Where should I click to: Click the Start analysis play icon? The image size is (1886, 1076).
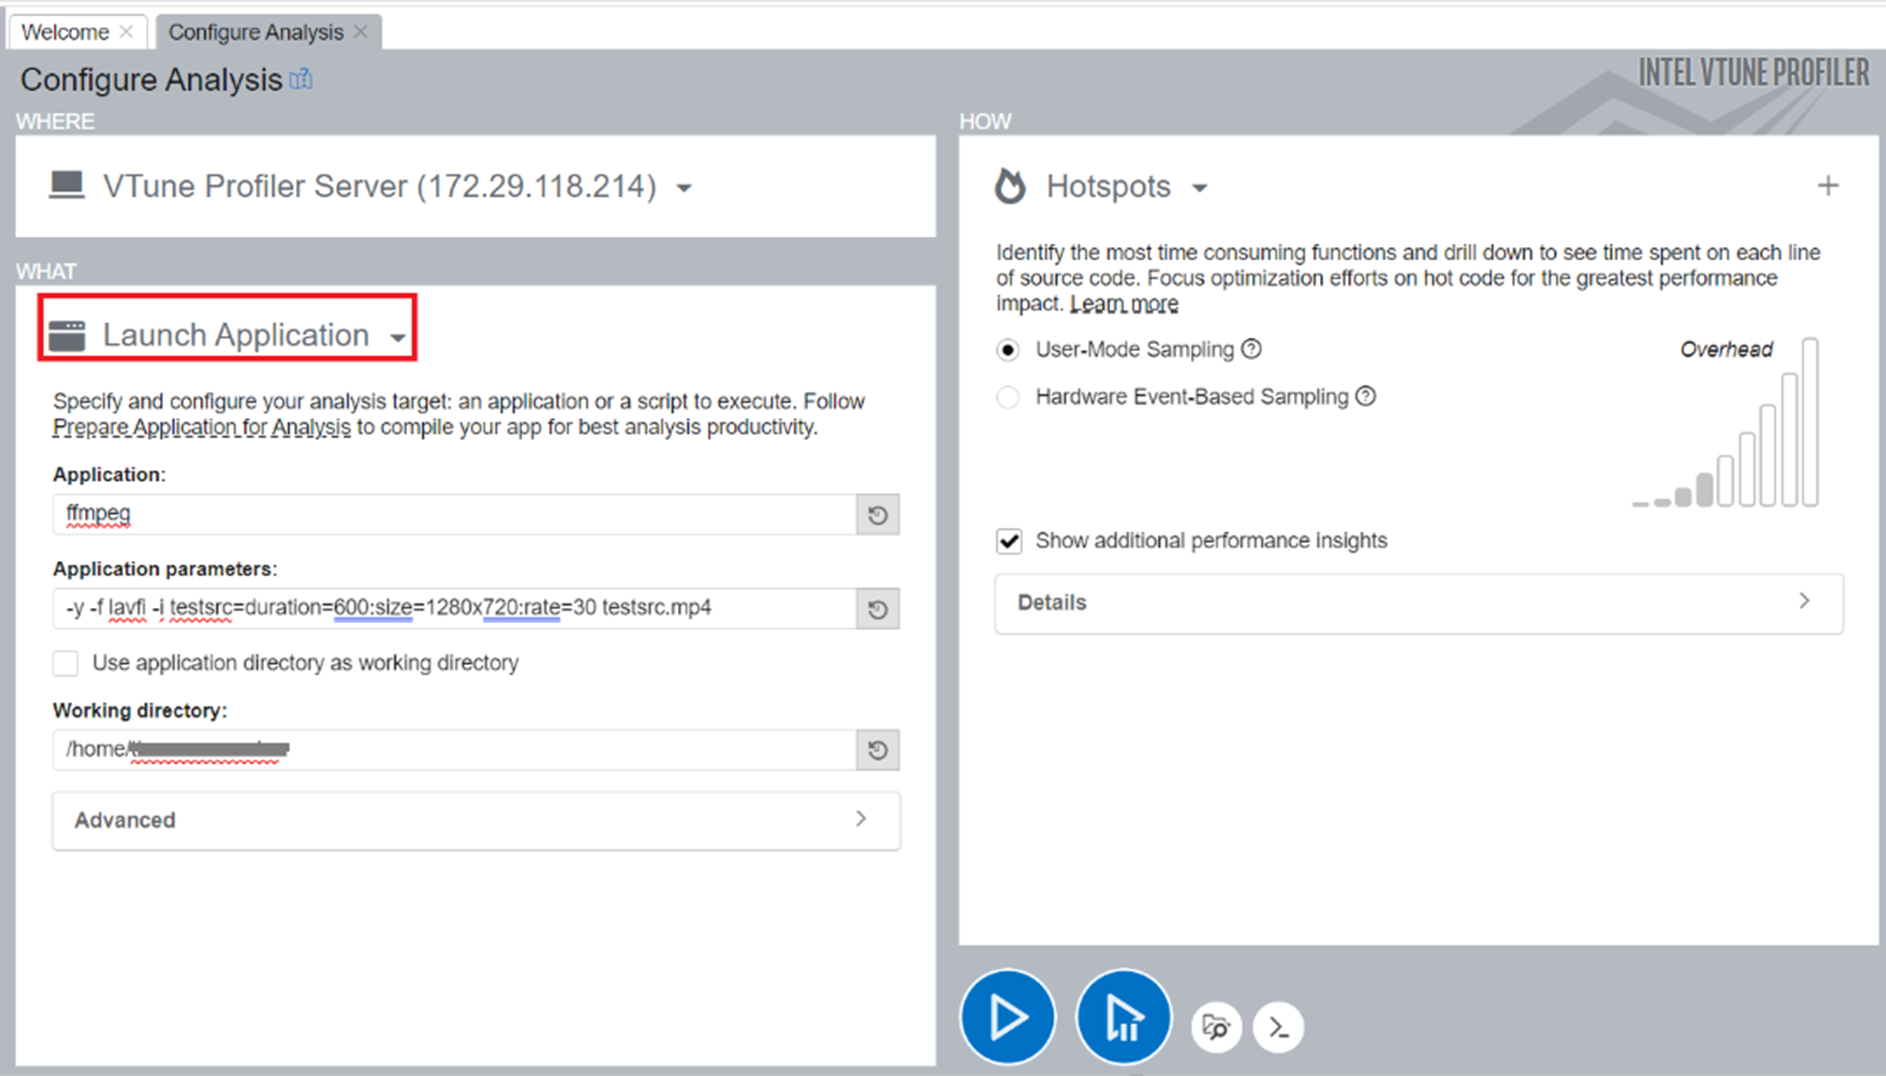pos(1007,1017)
